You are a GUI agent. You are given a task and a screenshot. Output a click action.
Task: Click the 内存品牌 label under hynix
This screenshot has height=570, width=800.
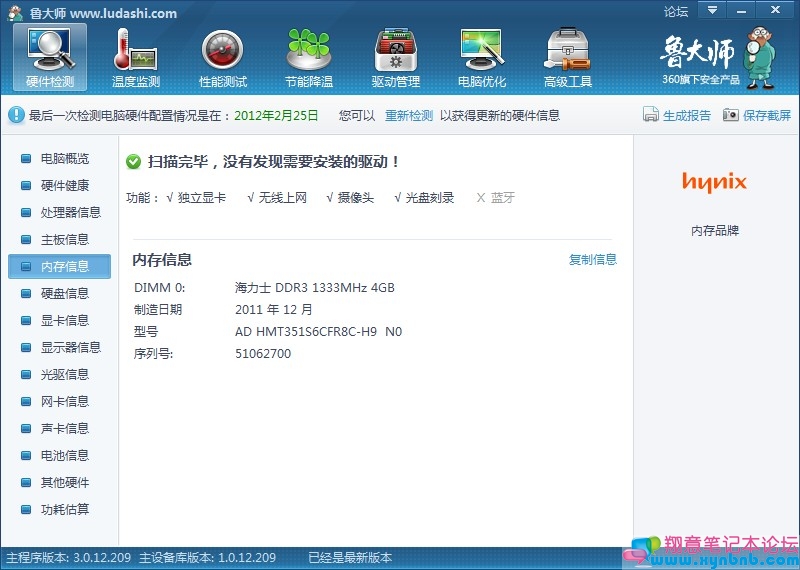click(x=715, y=231)
